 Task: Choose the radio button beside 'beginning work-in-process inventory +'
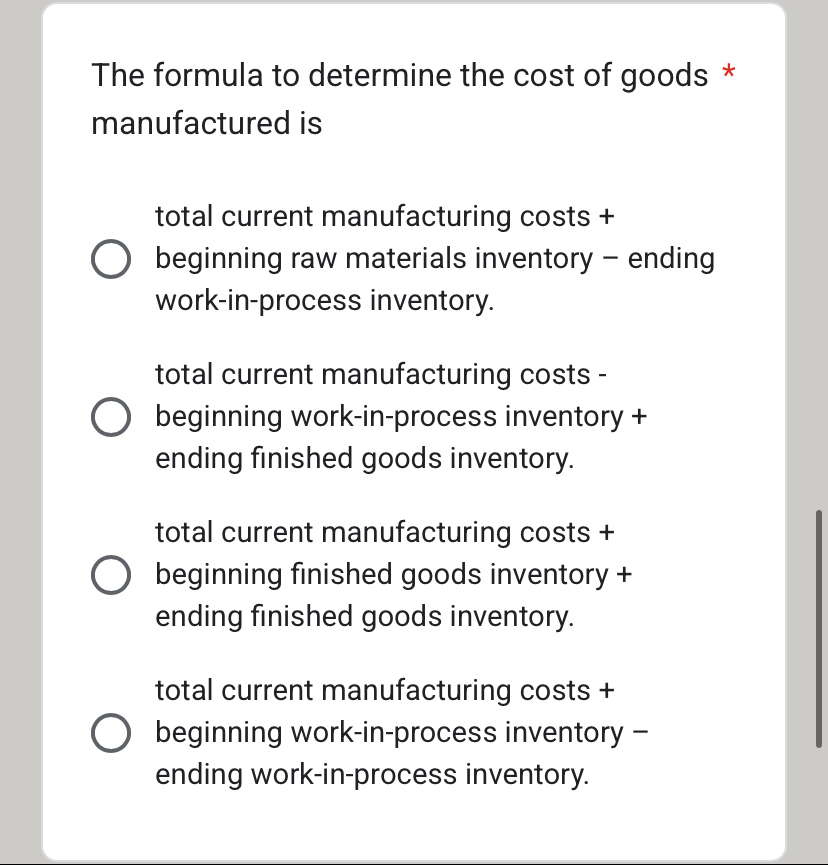pyautogui.click(x=110, y=417)
